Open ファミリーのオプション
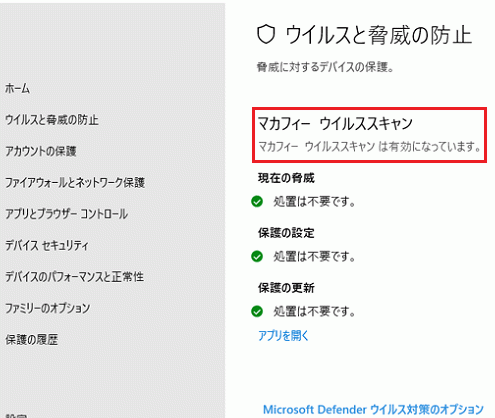Screen dimensions: 495x418 [x=47, y=308]
